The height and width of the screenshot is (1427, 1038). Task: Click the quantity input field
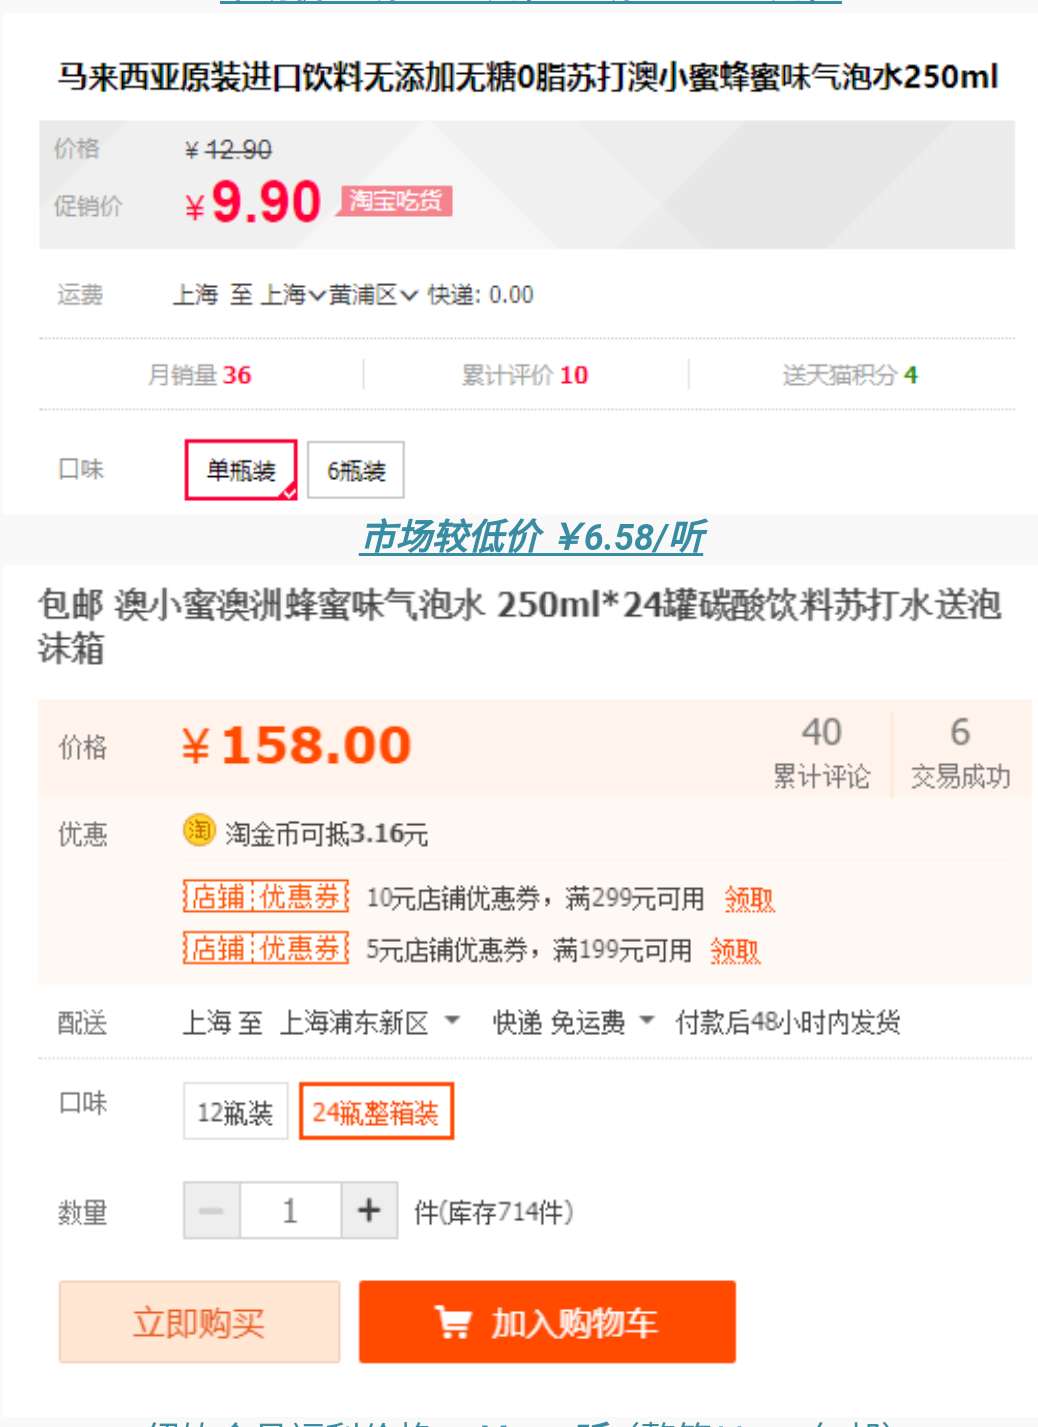tap(290, 1211)
